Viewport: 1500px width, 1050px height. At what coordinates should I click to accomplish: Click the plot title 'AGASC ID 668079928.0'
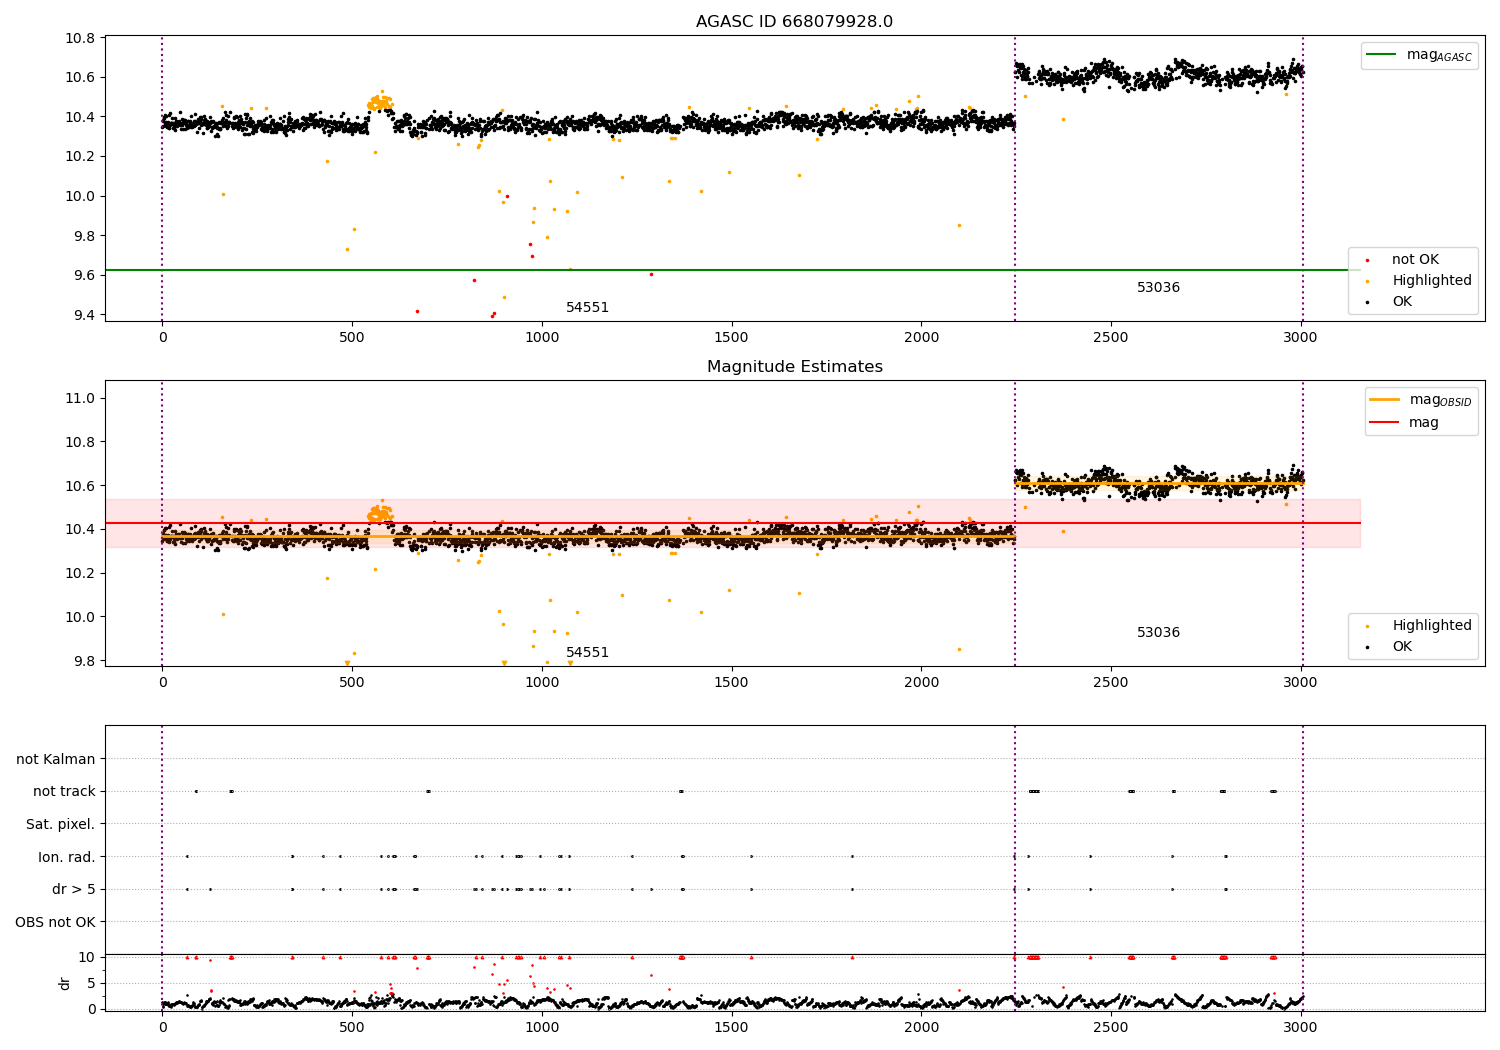(794, 22)
